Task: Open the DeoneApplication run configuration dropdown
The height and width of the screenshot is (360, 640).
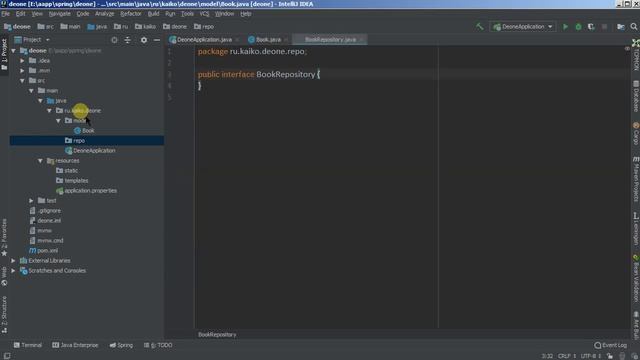Action: (522, 27)
